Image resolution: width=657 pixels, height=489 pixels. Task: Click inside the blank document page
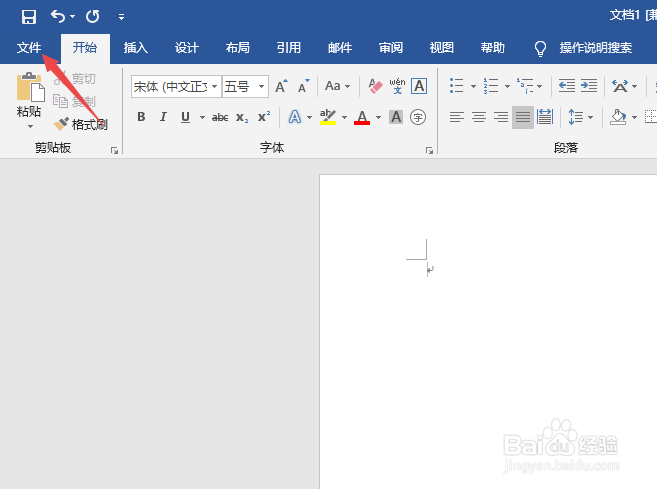[488, 331]
